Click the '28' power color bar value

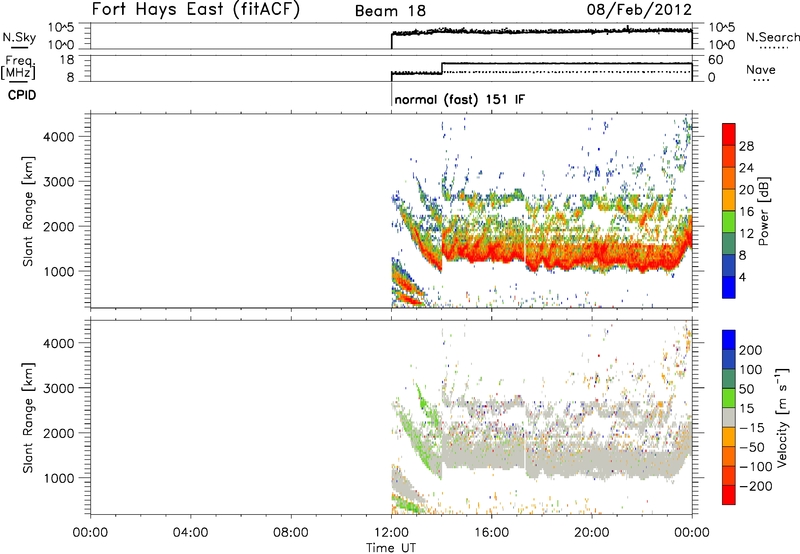(x=746, y=146)
